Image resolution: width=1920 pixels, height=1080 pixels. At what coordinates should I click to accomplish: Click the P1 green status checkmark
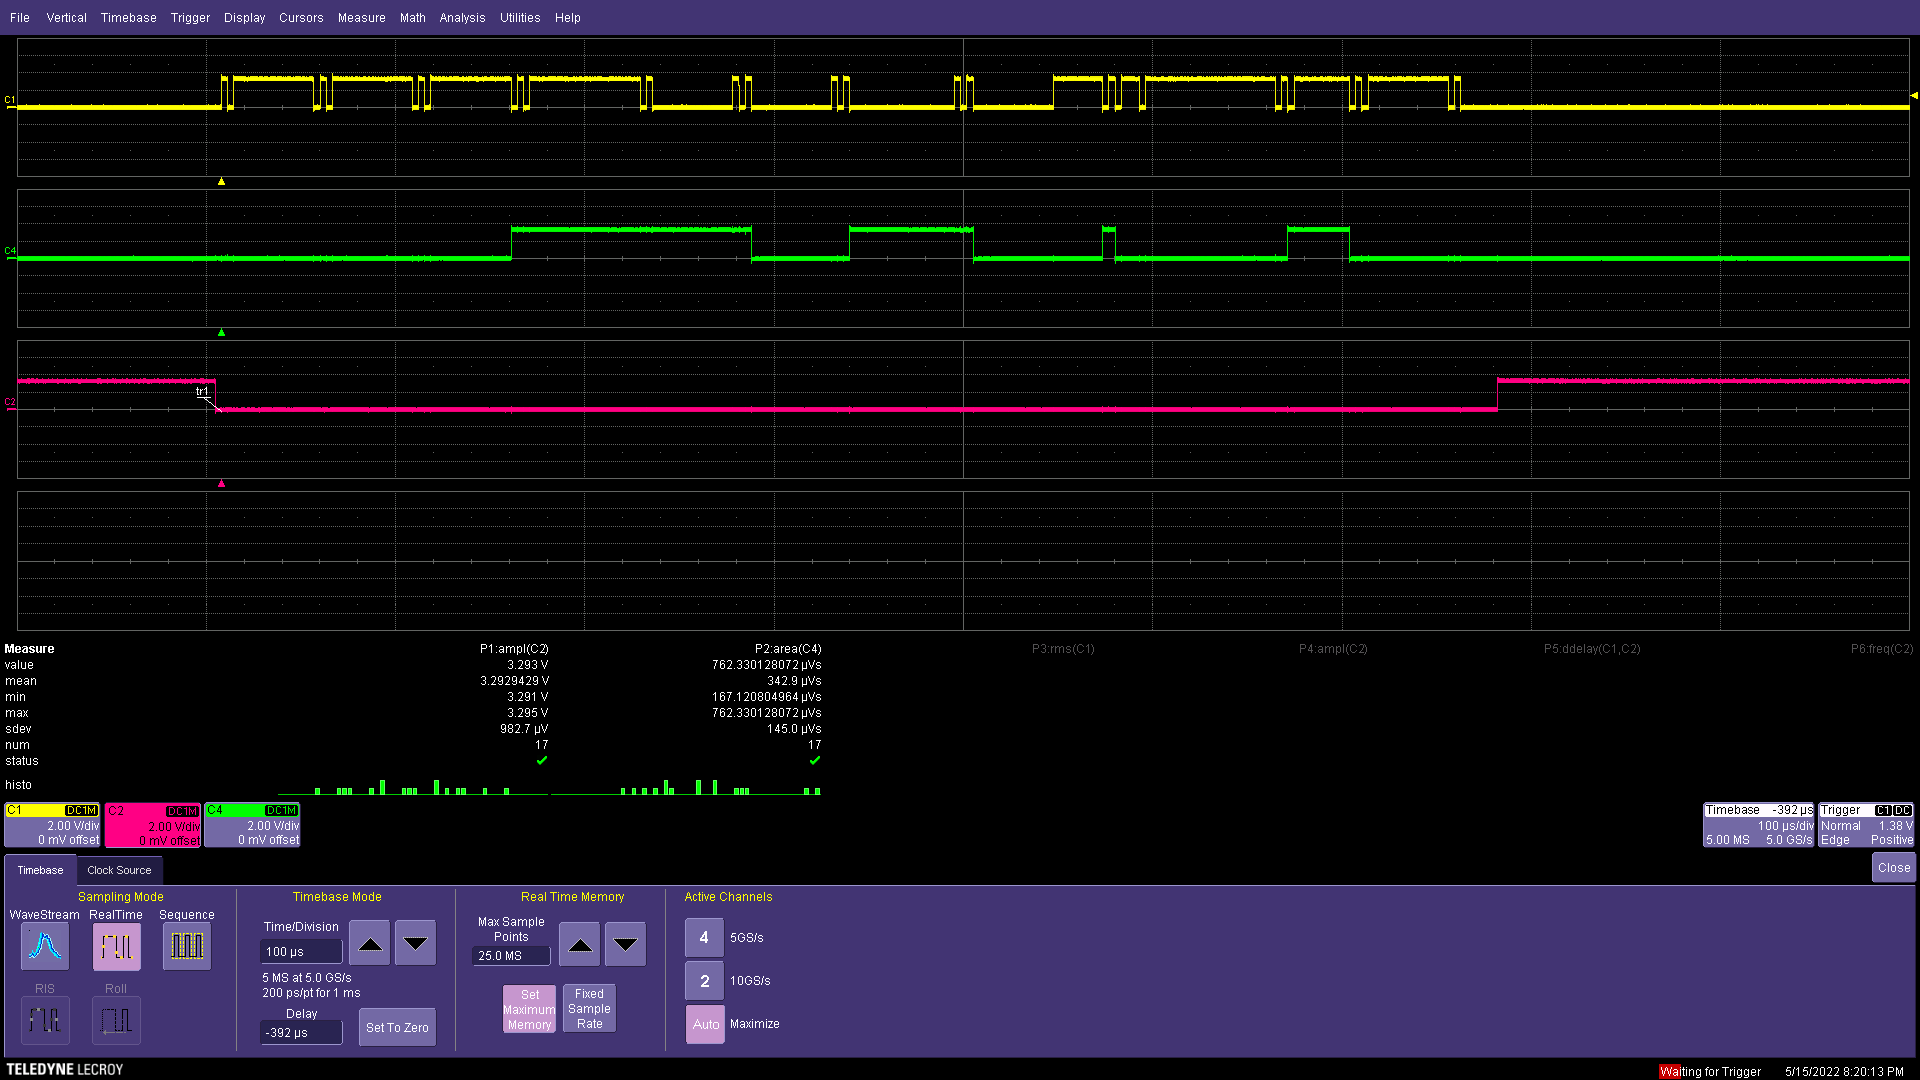542,761
